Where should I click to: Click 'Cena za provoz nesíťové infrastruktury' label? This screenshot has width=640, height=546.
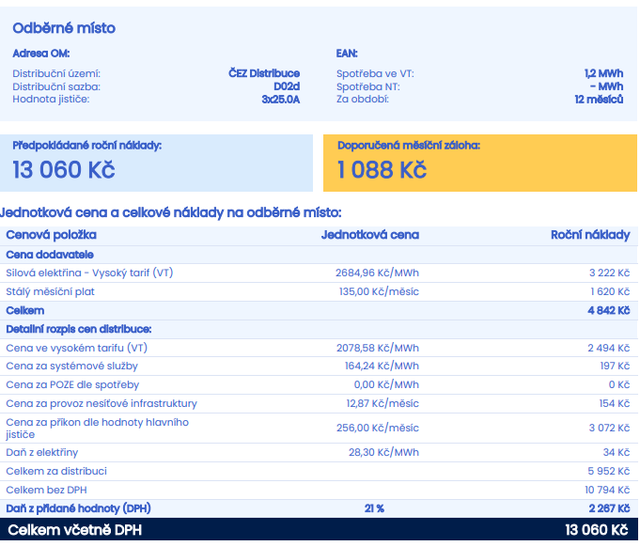101,404
